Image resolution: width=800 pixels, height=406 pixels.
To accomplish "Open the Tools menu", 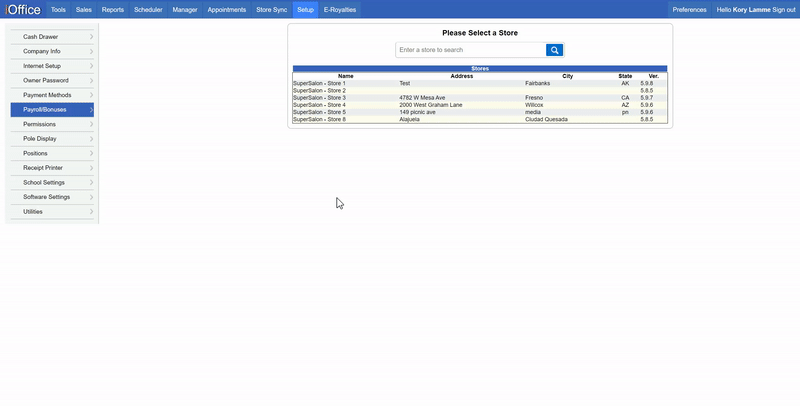I will [x=58, y=10].
